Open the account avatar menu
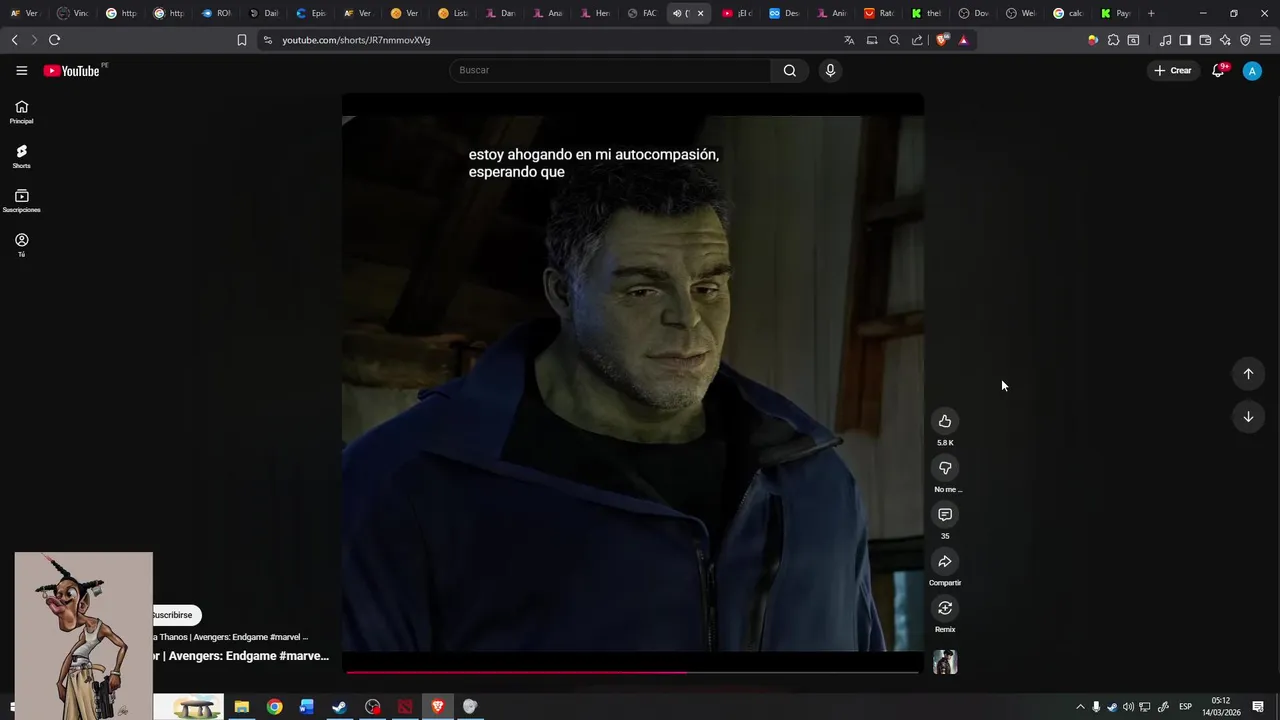 [1252, 71]
